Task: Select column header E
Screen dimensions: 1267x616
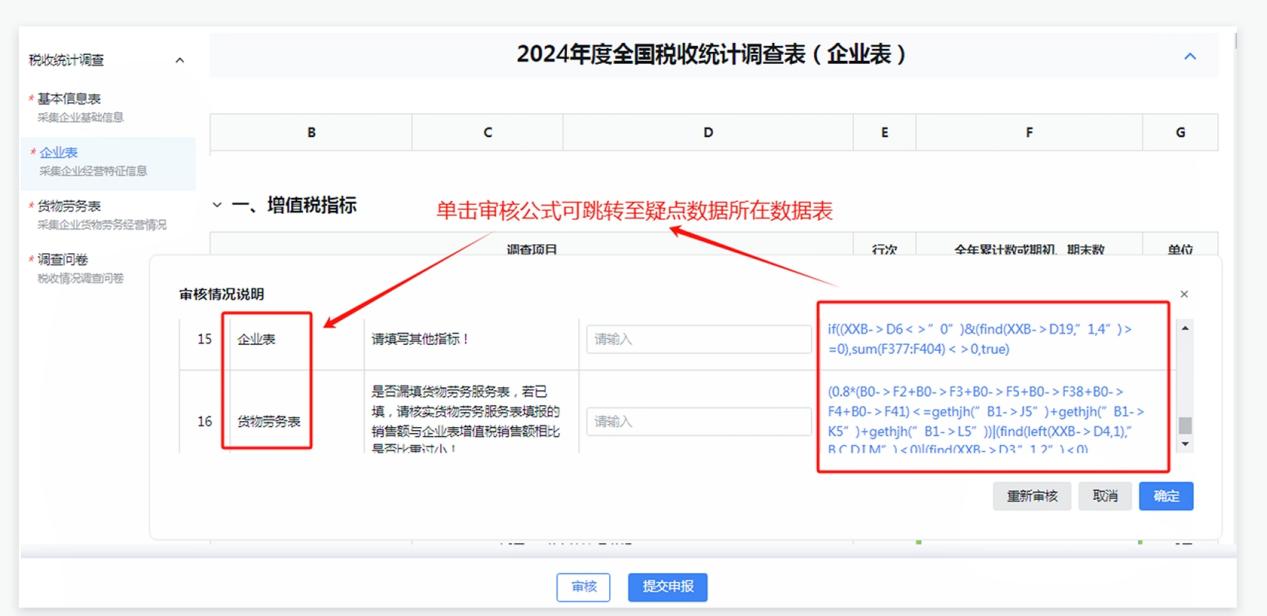Action: [884, 132]
